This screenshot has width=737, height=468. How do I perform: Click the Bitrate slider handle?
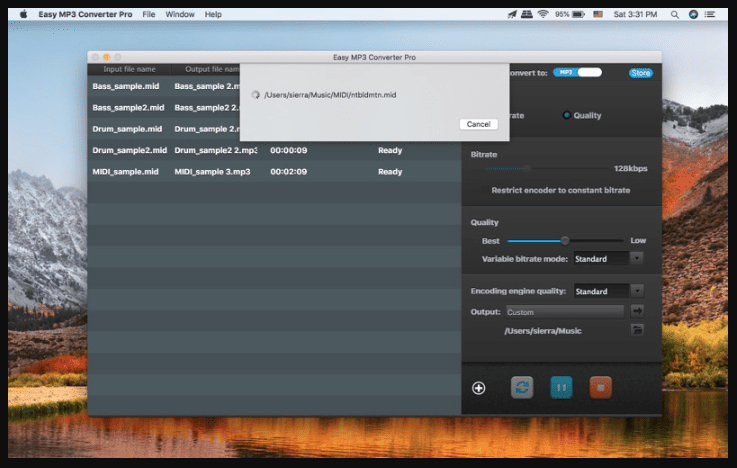point(527,168)
